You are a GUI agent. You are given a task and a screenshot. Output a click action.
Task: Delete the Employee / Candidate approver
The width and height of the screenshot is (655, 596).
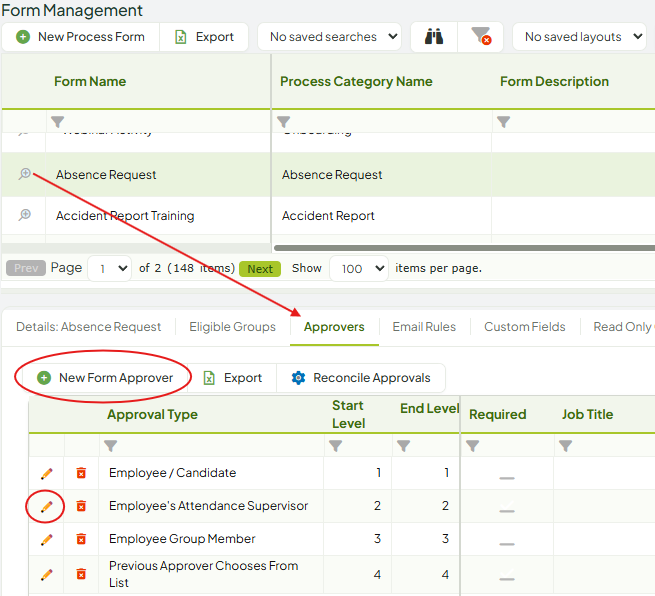[x=81, y=473]
